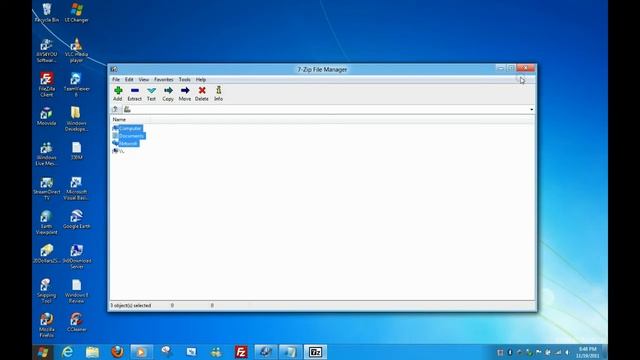Screen dimensions: 640x360
Task: Open the Favorites menu
Action: pos(164,80)
